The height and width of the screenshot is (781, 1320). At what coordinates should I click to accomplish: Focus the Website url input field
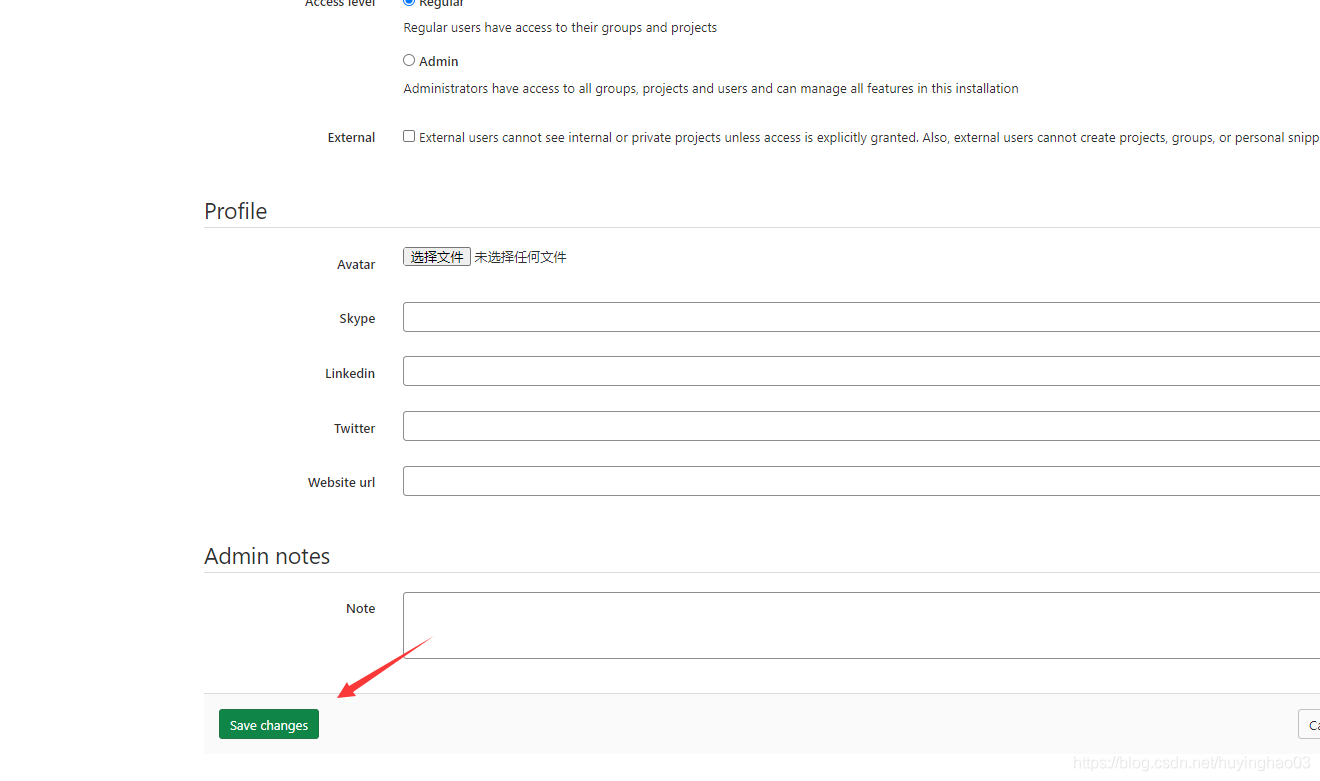click(861, 481)
